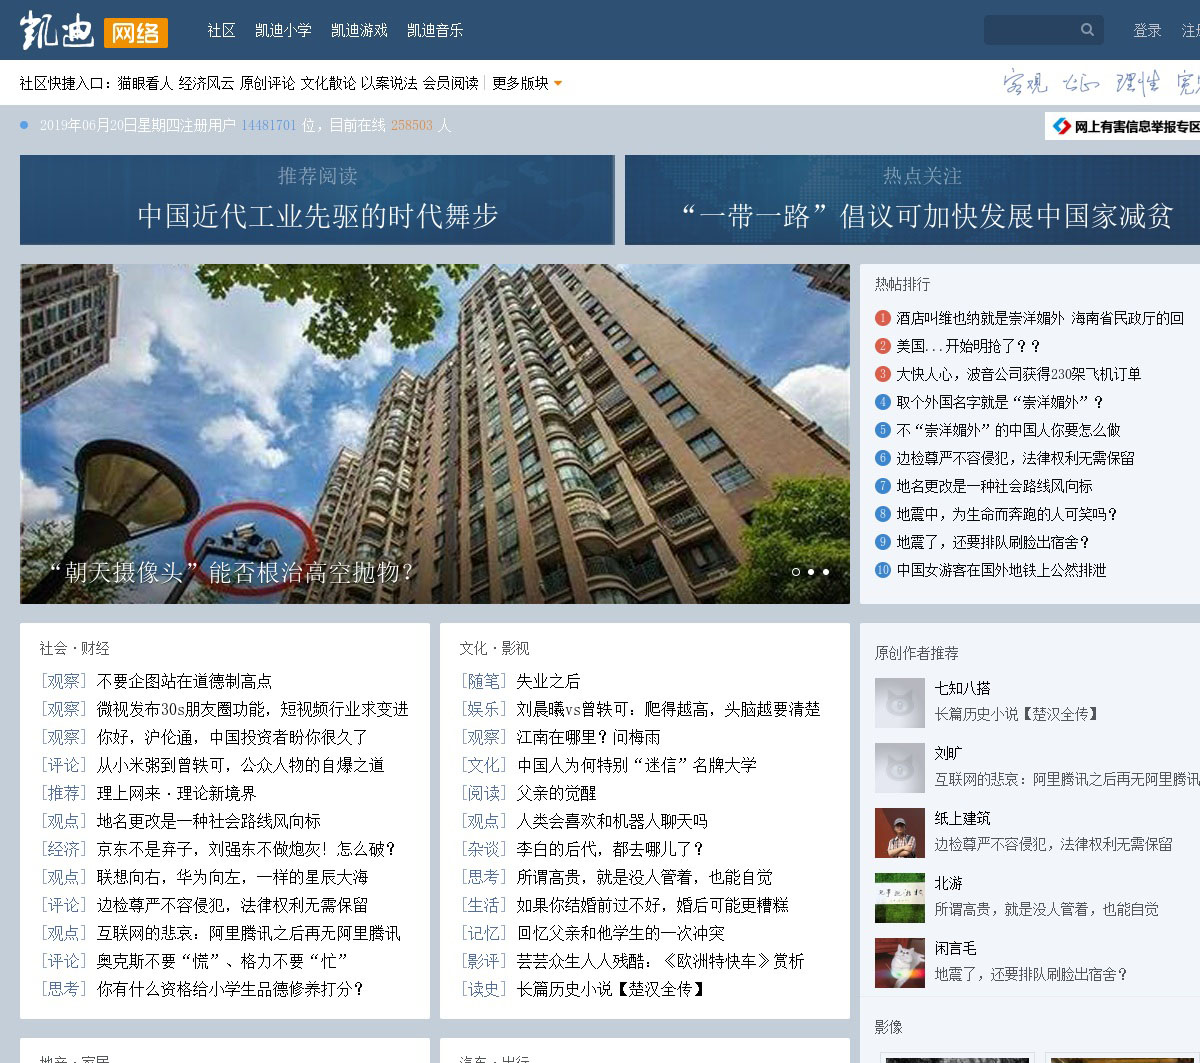Image resolution: width=1200 pixels, height=1063 pixels.
Task: Expand 更多版块 dropdown
Action: [x=527, y=83]
